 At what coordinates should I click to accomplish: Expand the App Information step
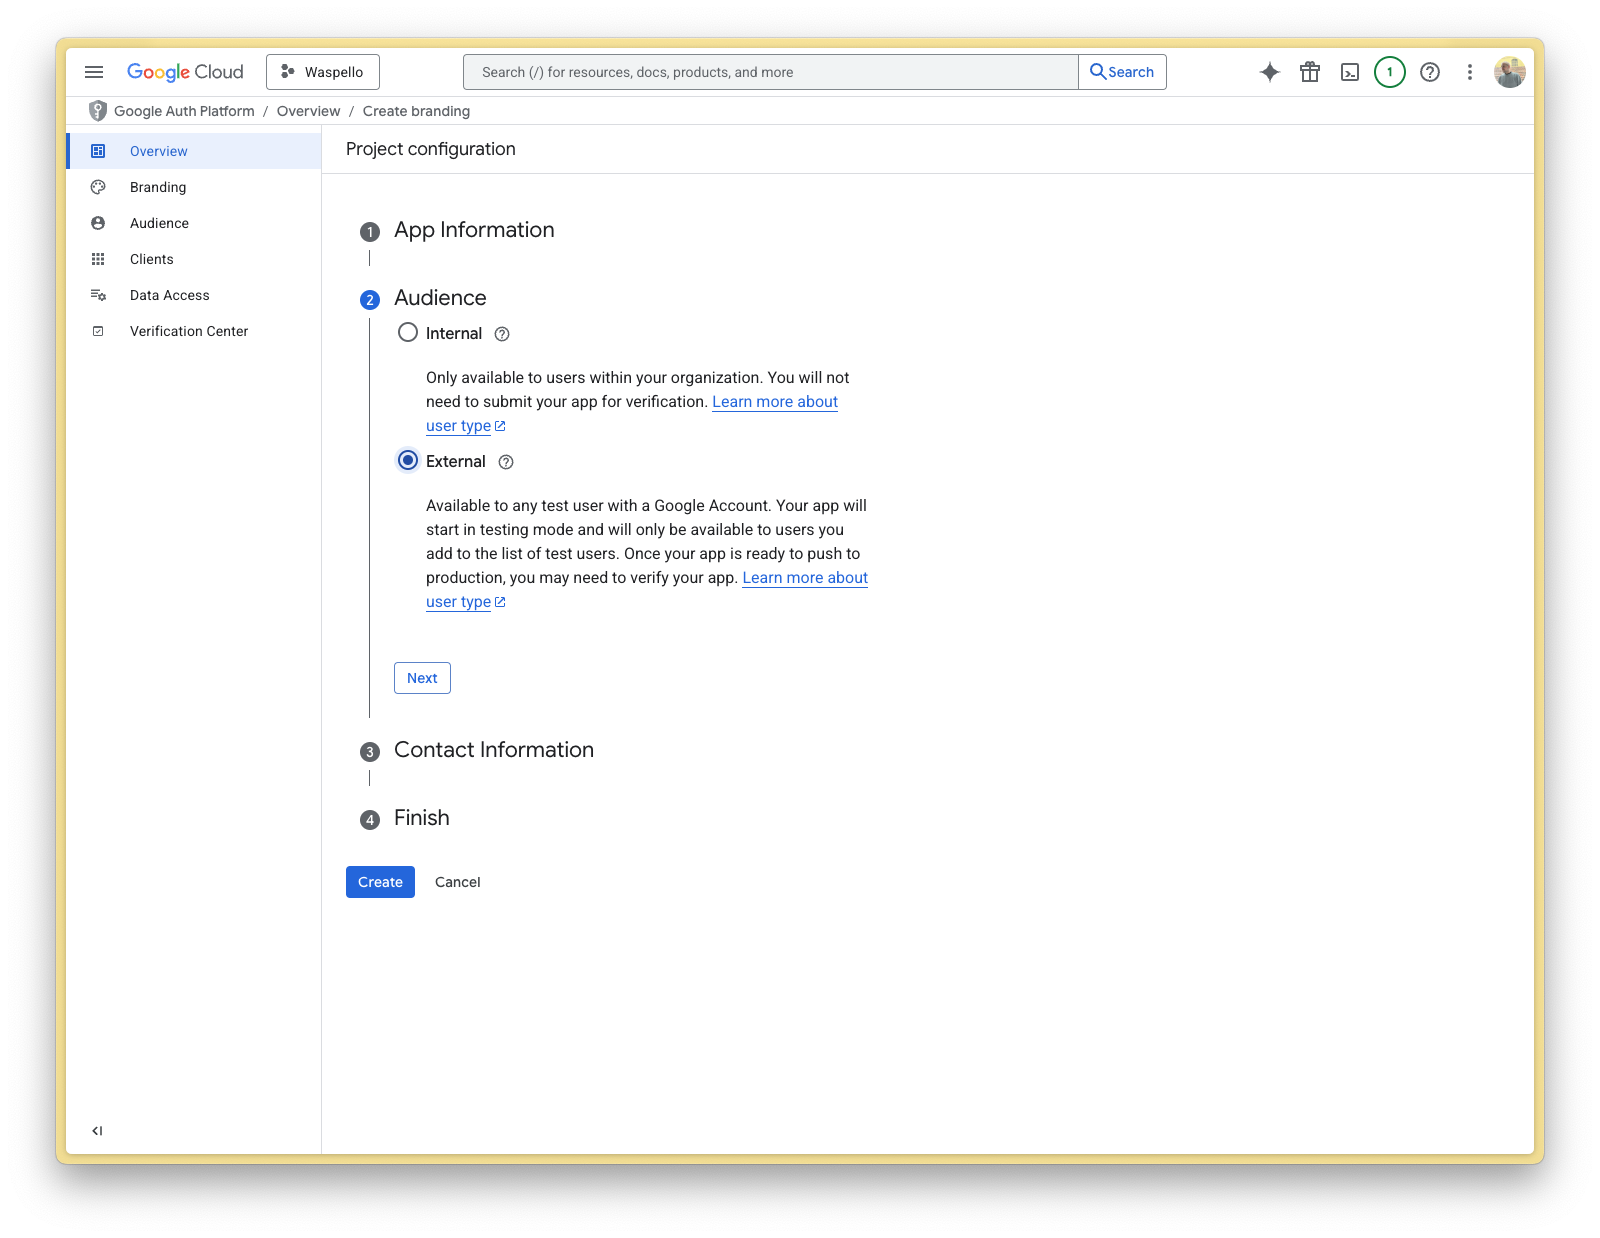[x=474, y=230]
